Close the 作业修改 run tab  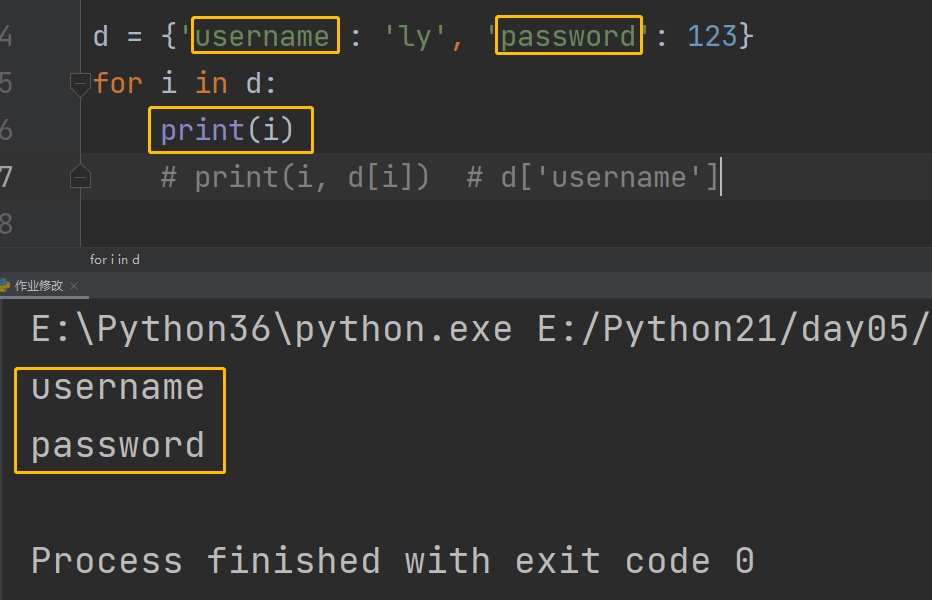[74, 286]
